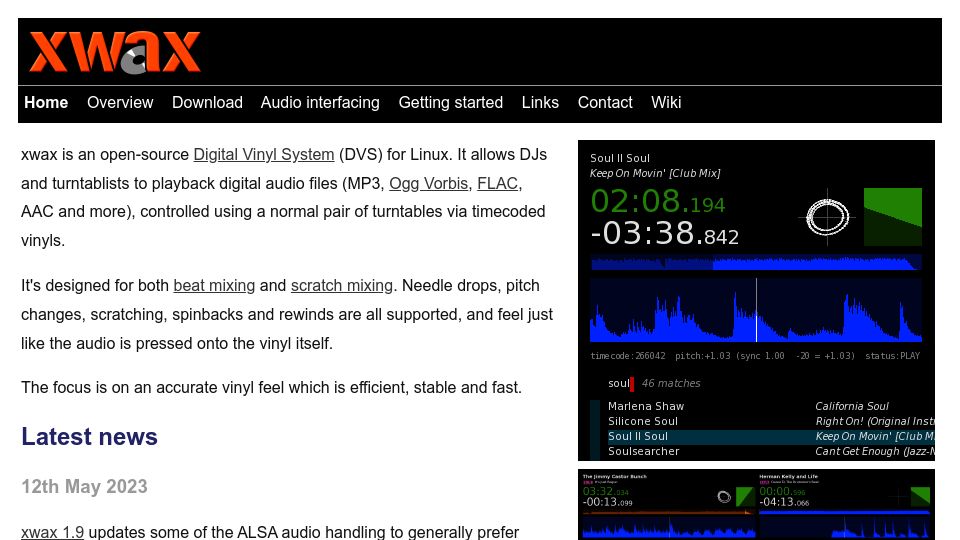This screenshot has height=540, width=960.
Task: Open the xwax 1.9 release link
Action: click(52, 532)
